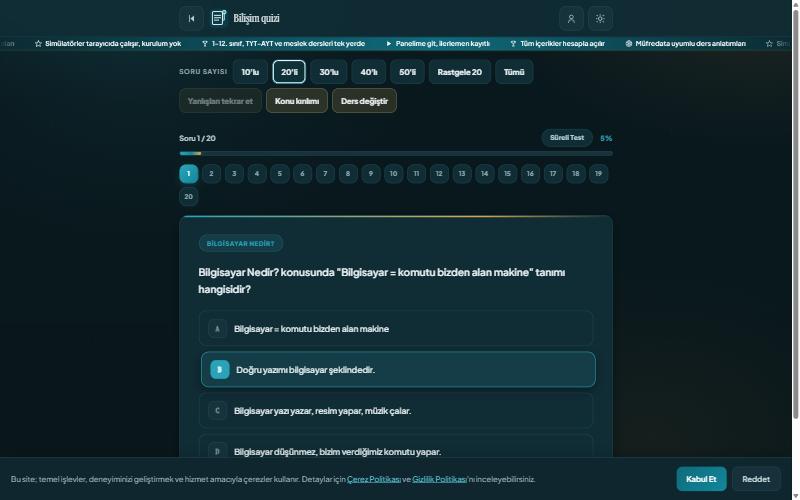Viewport: 800px width, 500px height.
Task: Jump to question 3
Action: point(234,173)
